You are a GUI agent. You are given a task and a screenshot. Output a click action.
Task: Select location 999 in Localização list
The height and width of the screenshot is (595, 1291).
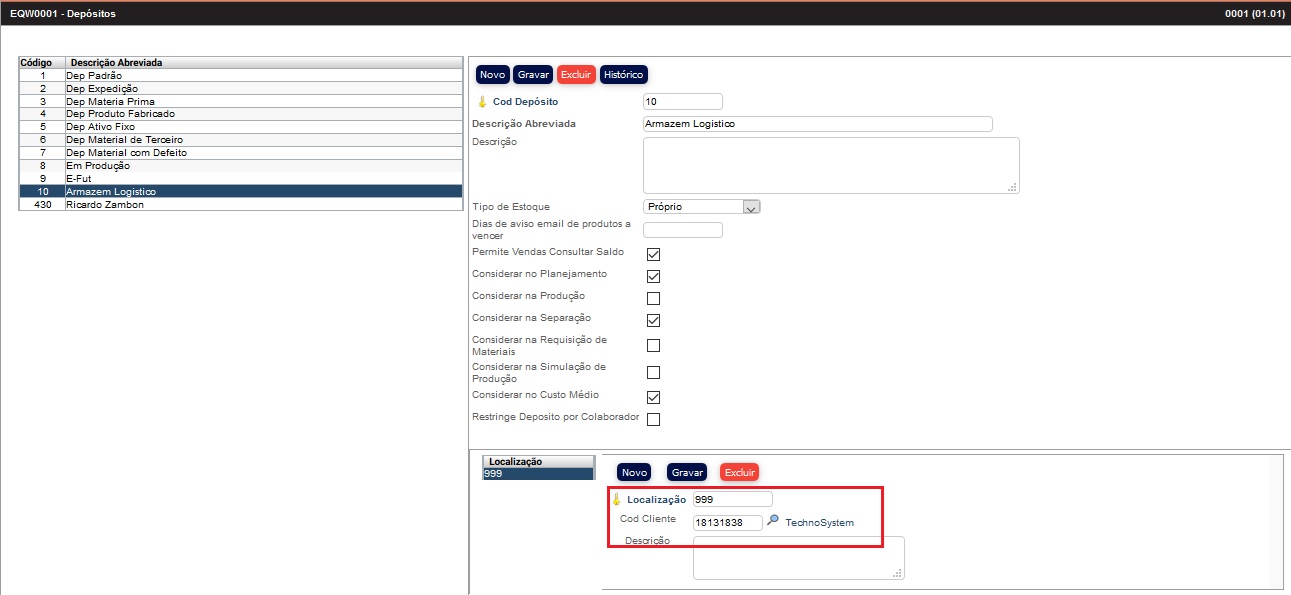(537, 474)
